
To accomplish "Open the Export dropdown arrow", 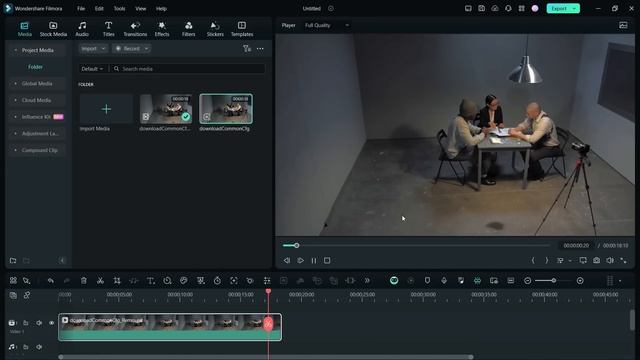I will tap(574, 9).
